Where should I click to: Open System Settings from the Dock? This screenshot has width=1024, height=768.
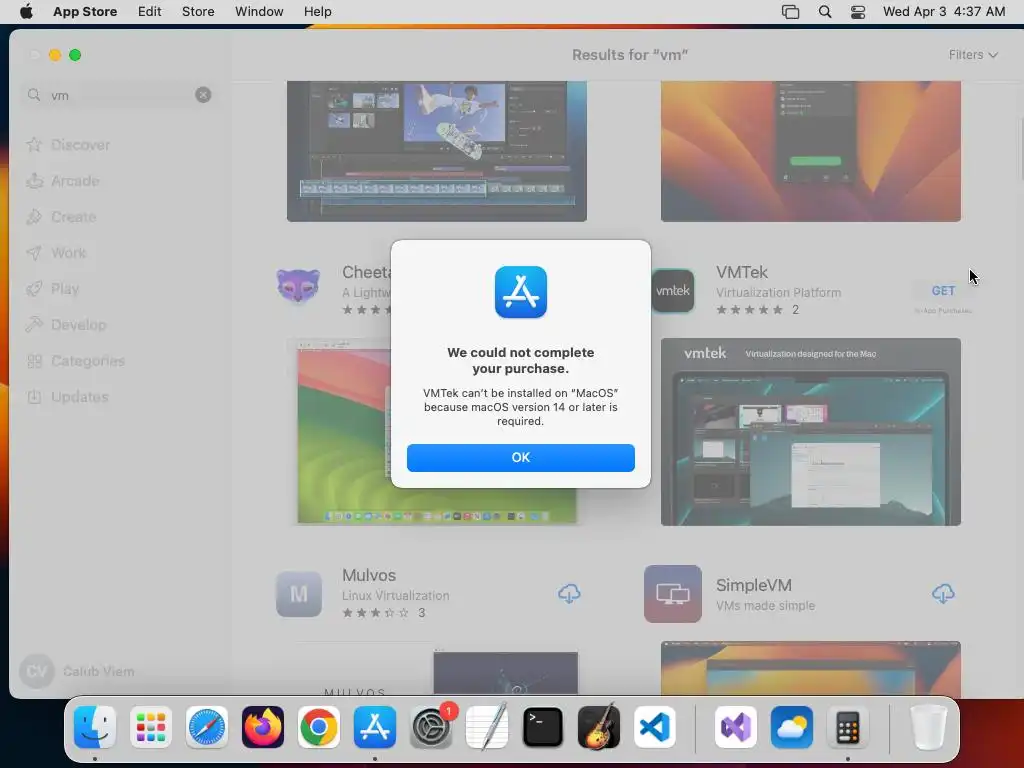pos(431,727)
